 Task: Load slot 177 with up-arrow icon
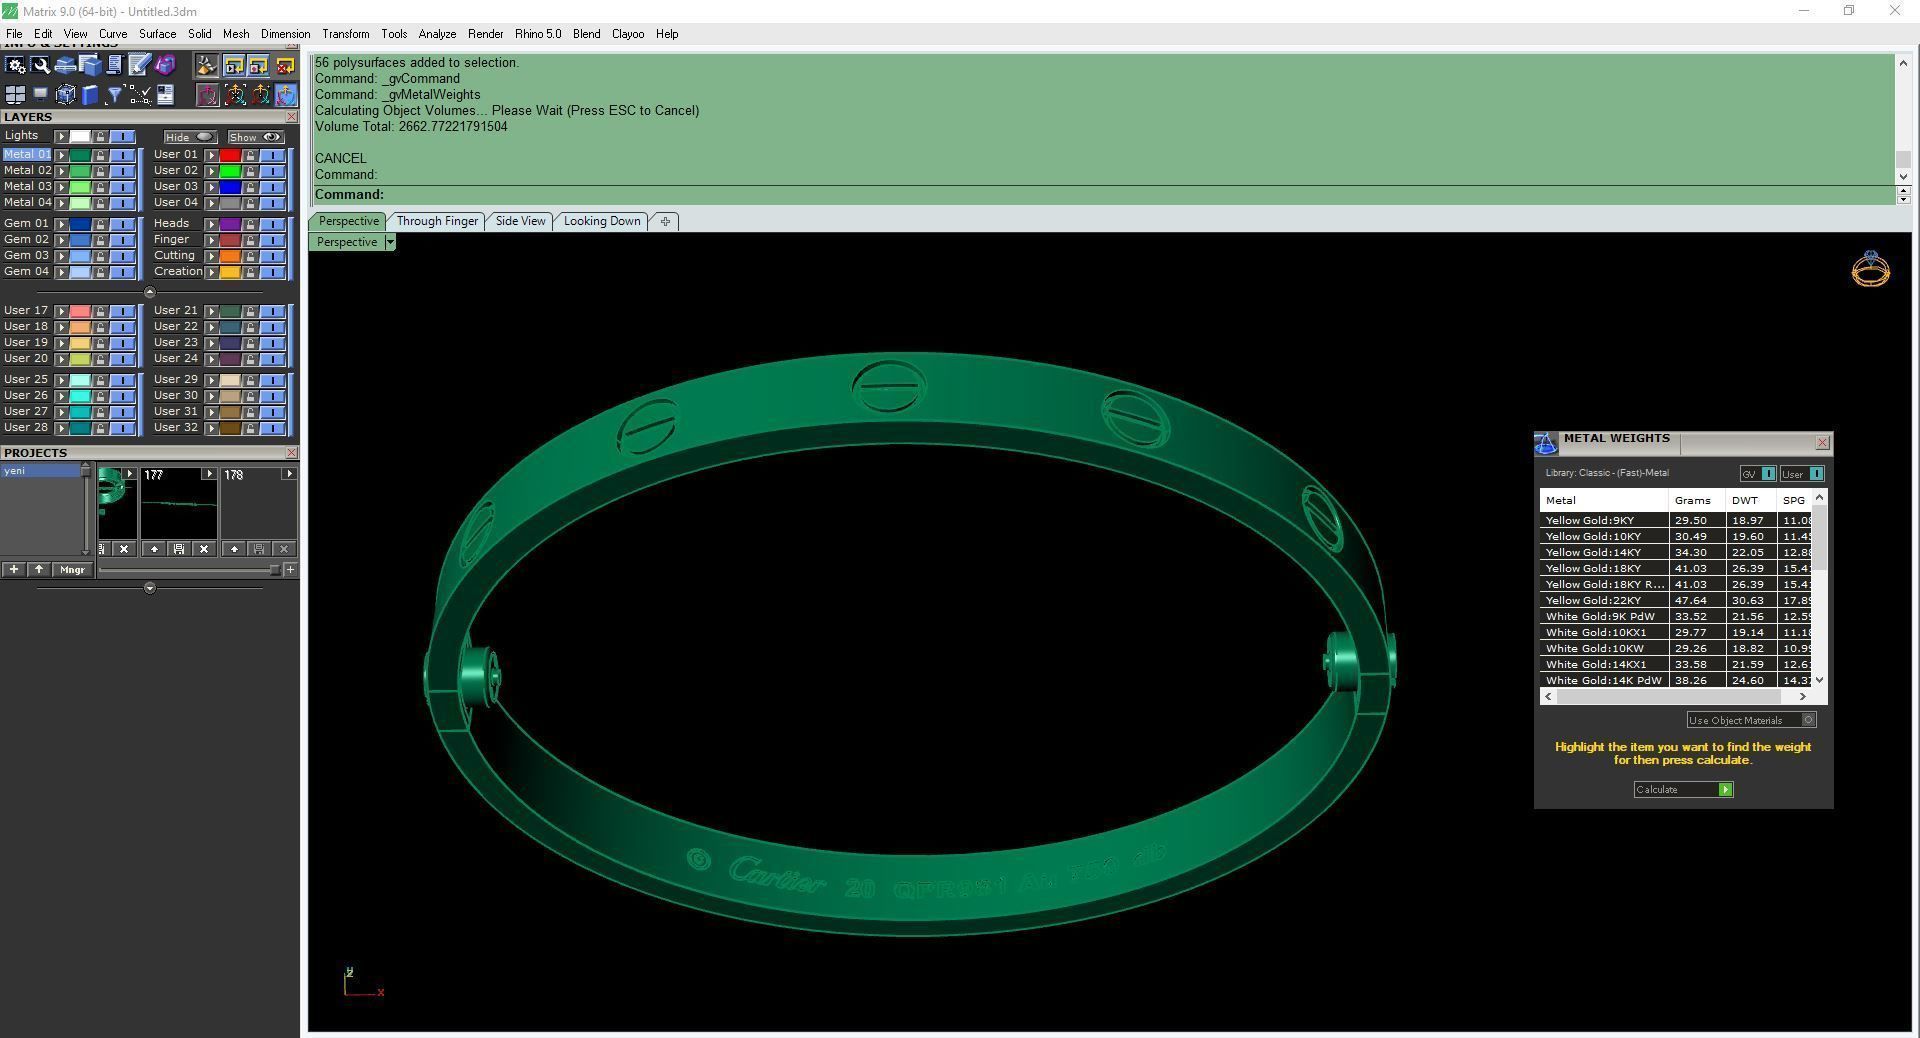[x=154, y=549]
